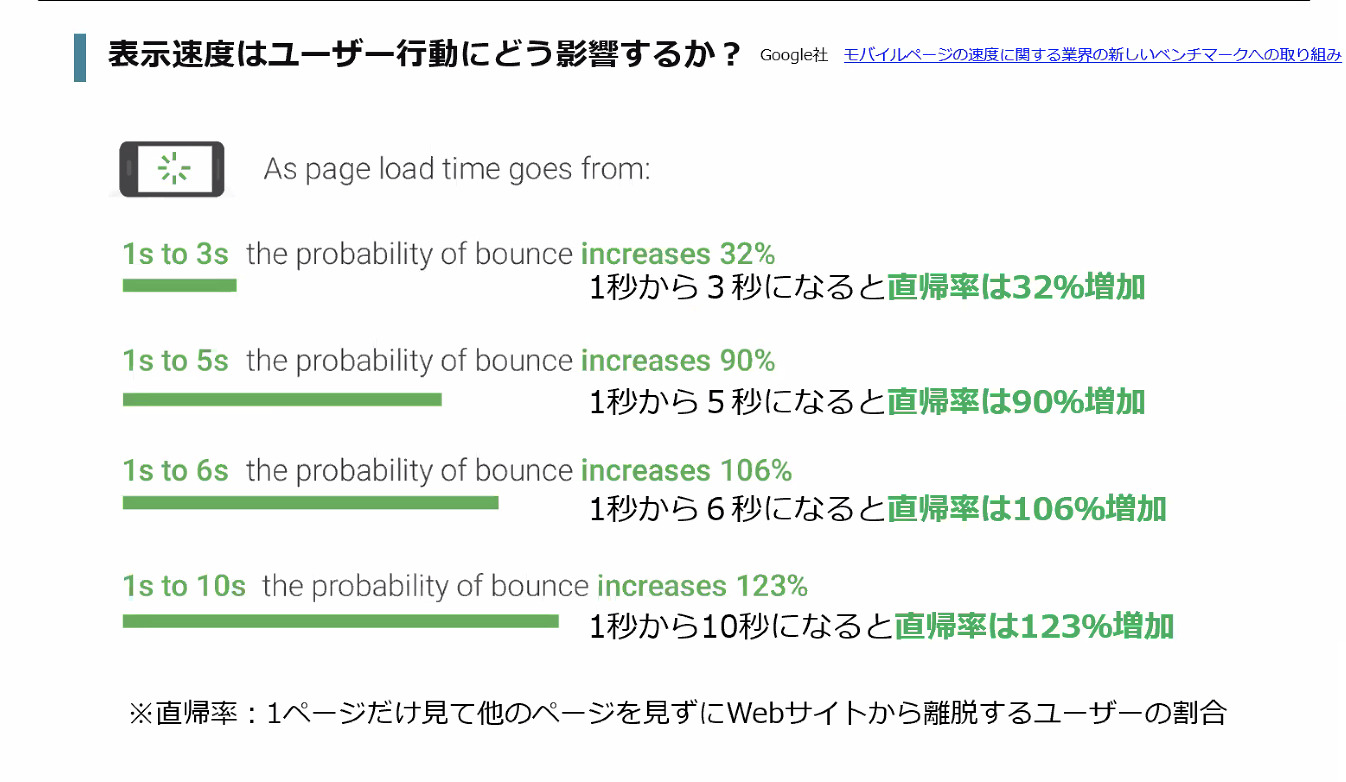The image size is (1346, 782).
Task: Click the "1s to 3s" green label
Action: 176,254
